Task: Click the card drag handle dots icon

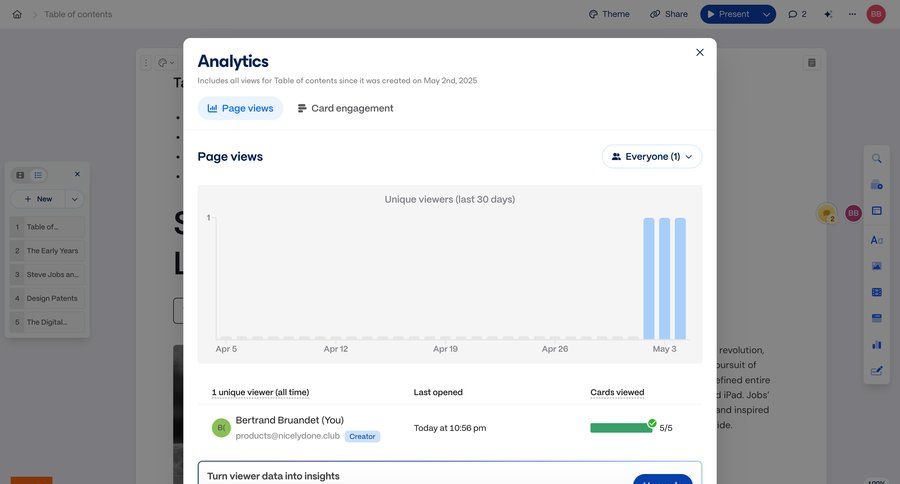Action: point(146,63)
